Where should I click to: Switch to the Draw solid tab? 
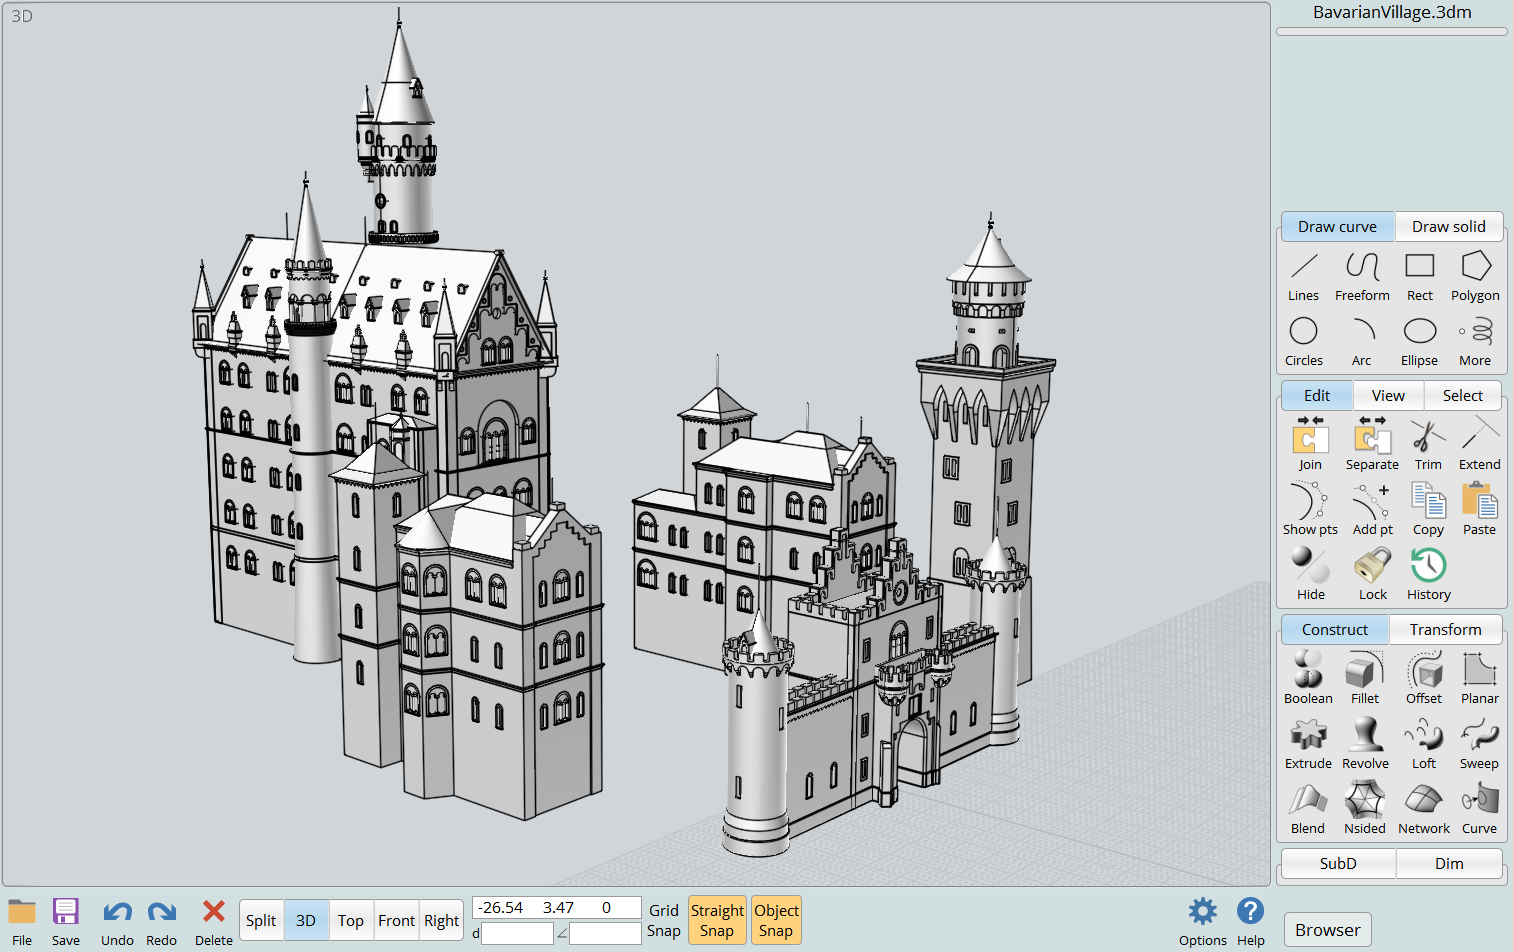pyautogui.click(x=1448, y=226)
